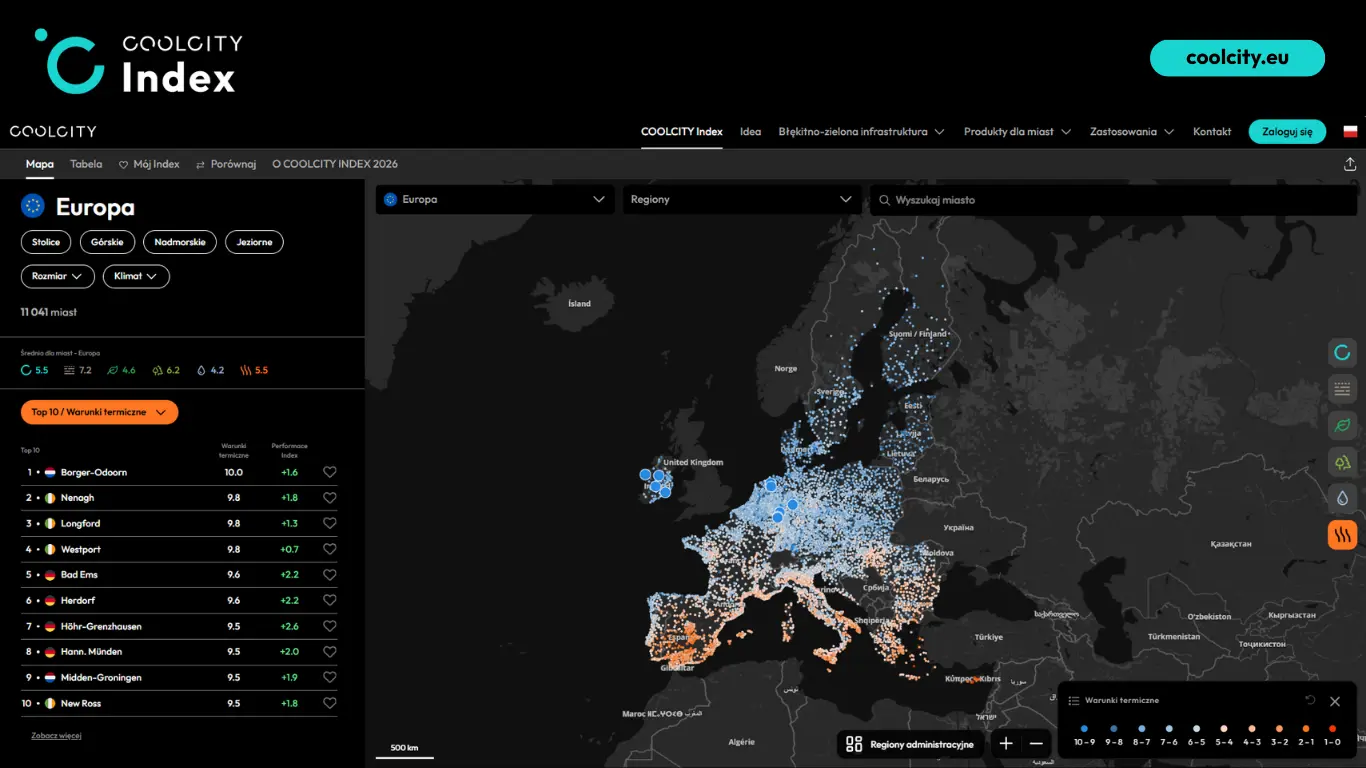Filter by Stolice
Viewport: 1366px width, 768px height.
(46, 242)
